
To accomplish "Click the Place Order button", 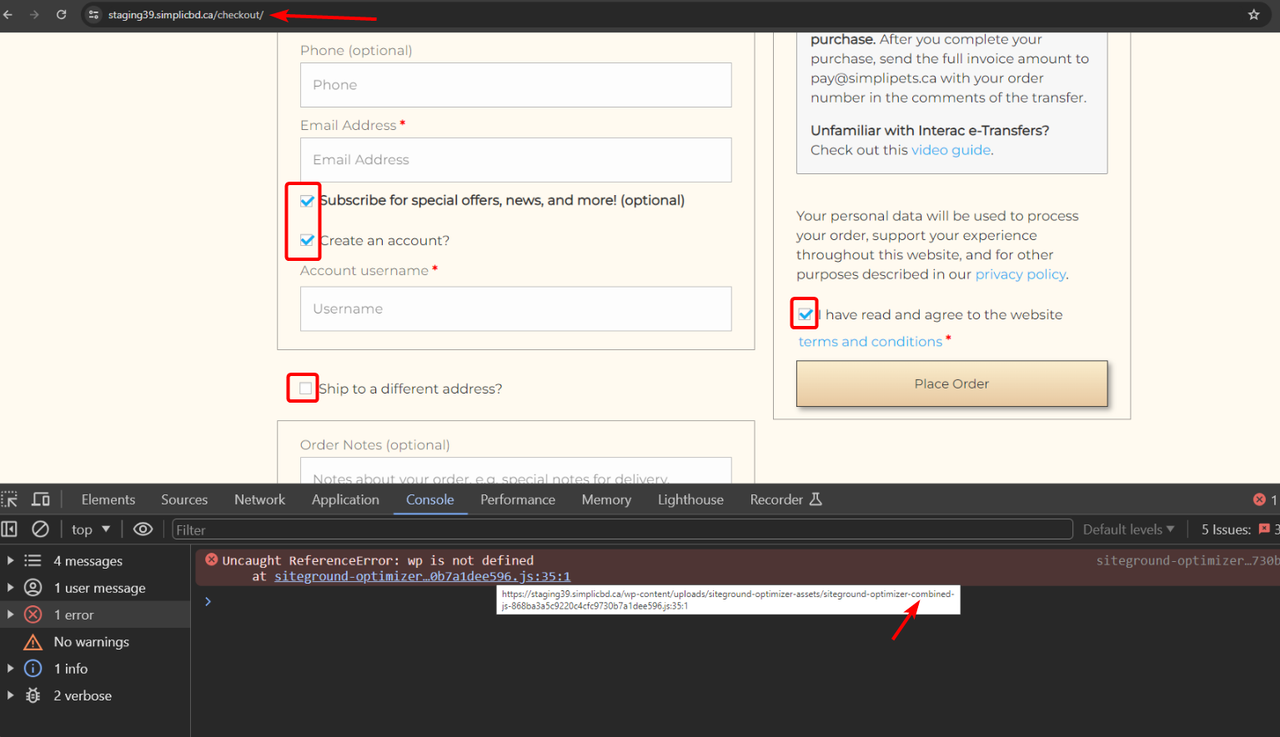I will [951, 383].
